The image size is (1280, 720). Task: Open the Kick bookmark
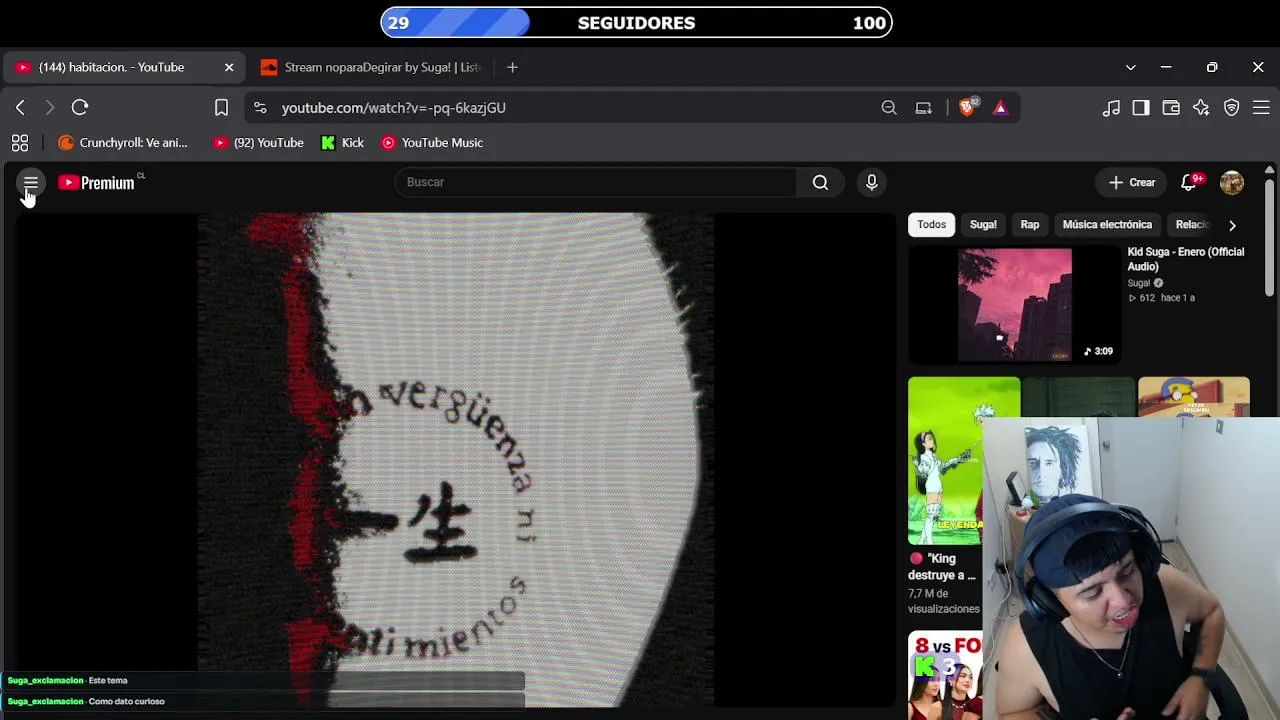click(342, 142)
